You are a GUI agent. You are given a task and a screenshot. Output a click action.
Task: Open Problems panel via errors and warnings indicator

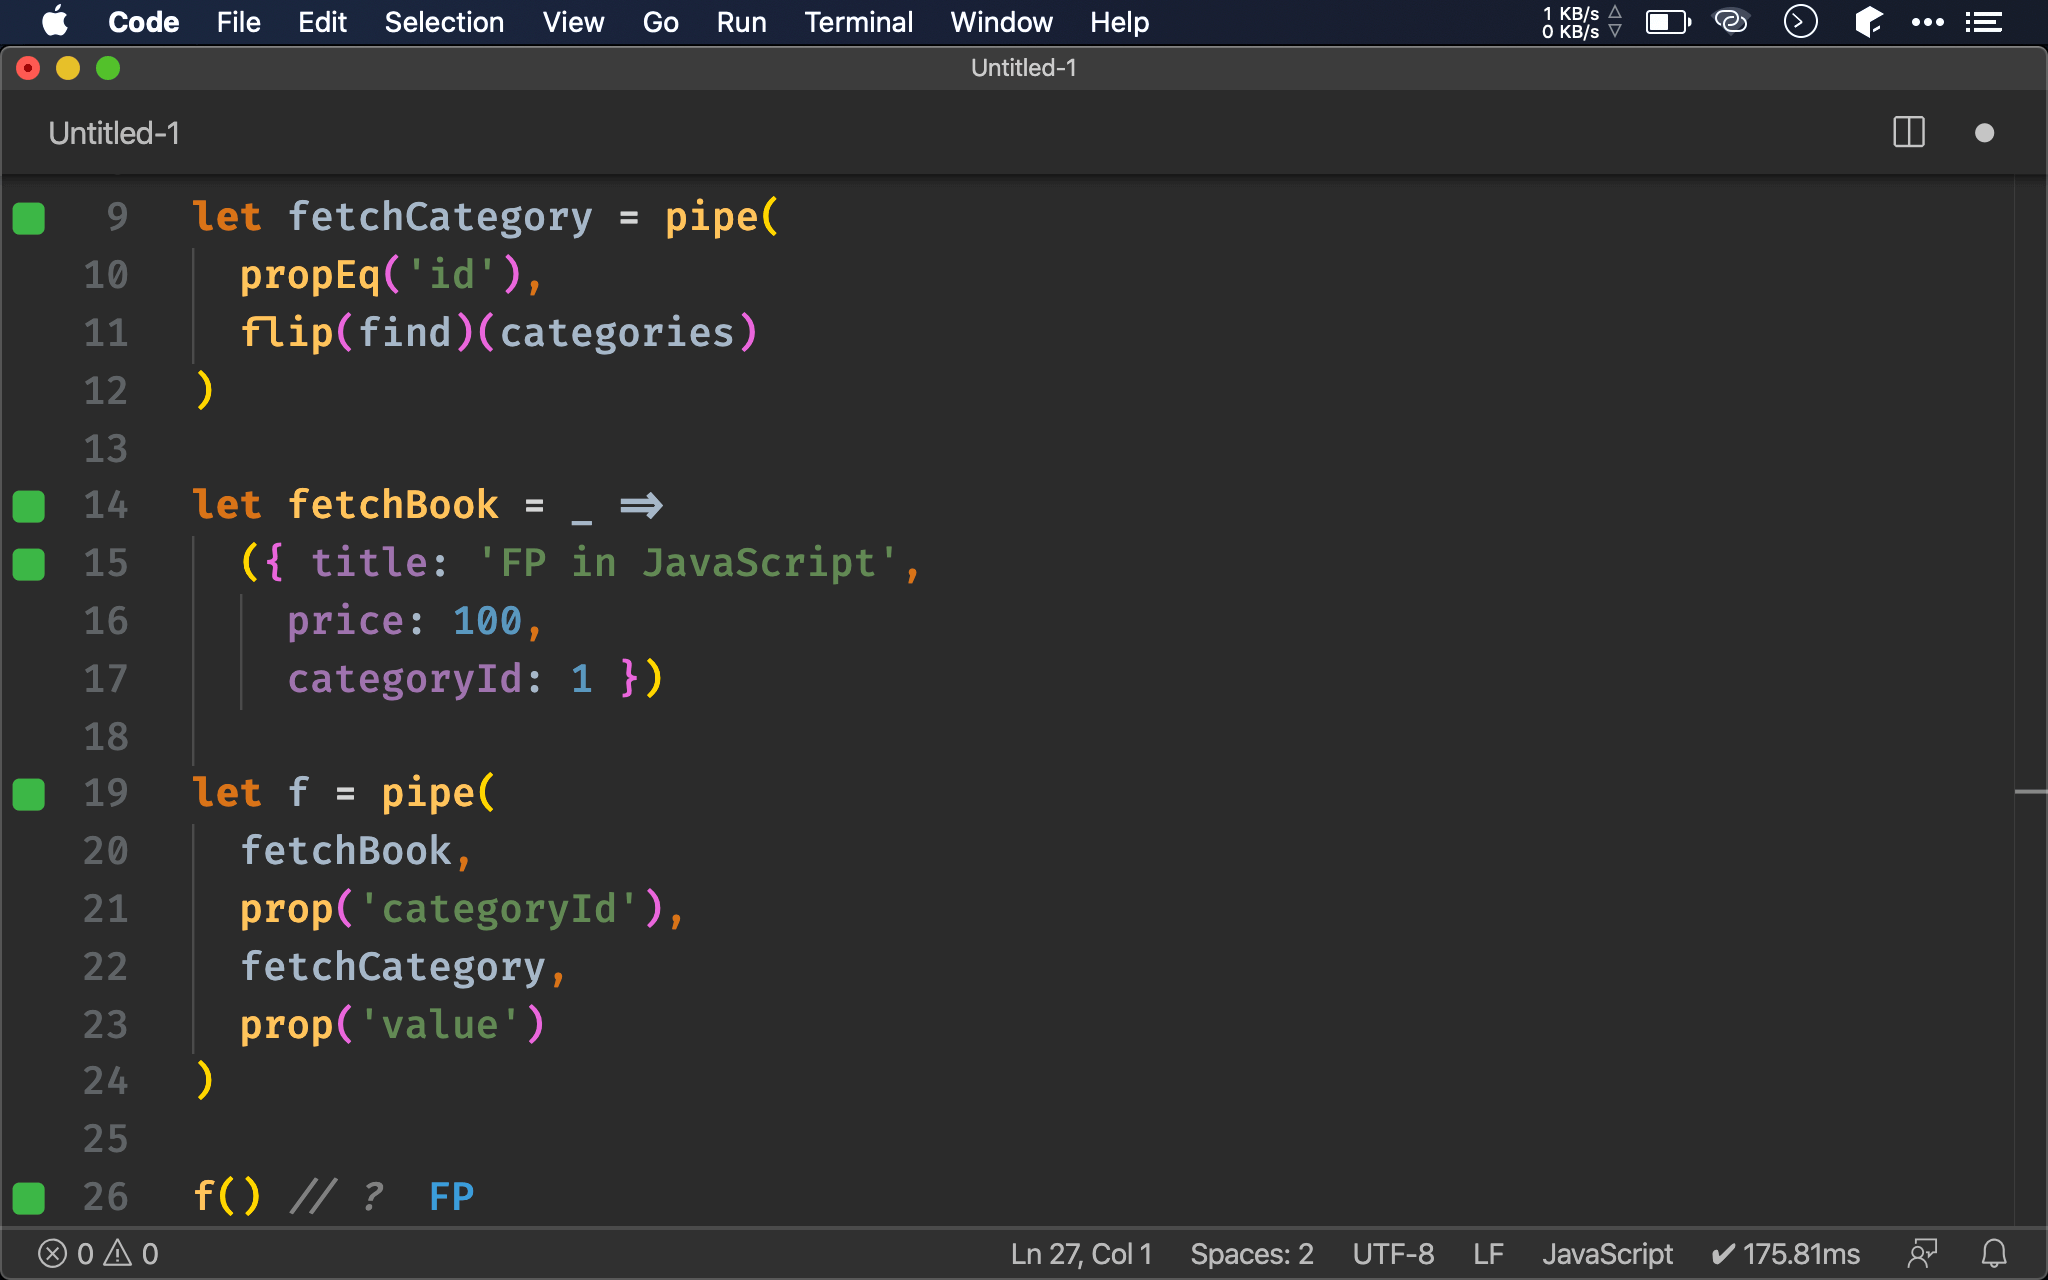pyautogui.click(x=98, y=1254)
